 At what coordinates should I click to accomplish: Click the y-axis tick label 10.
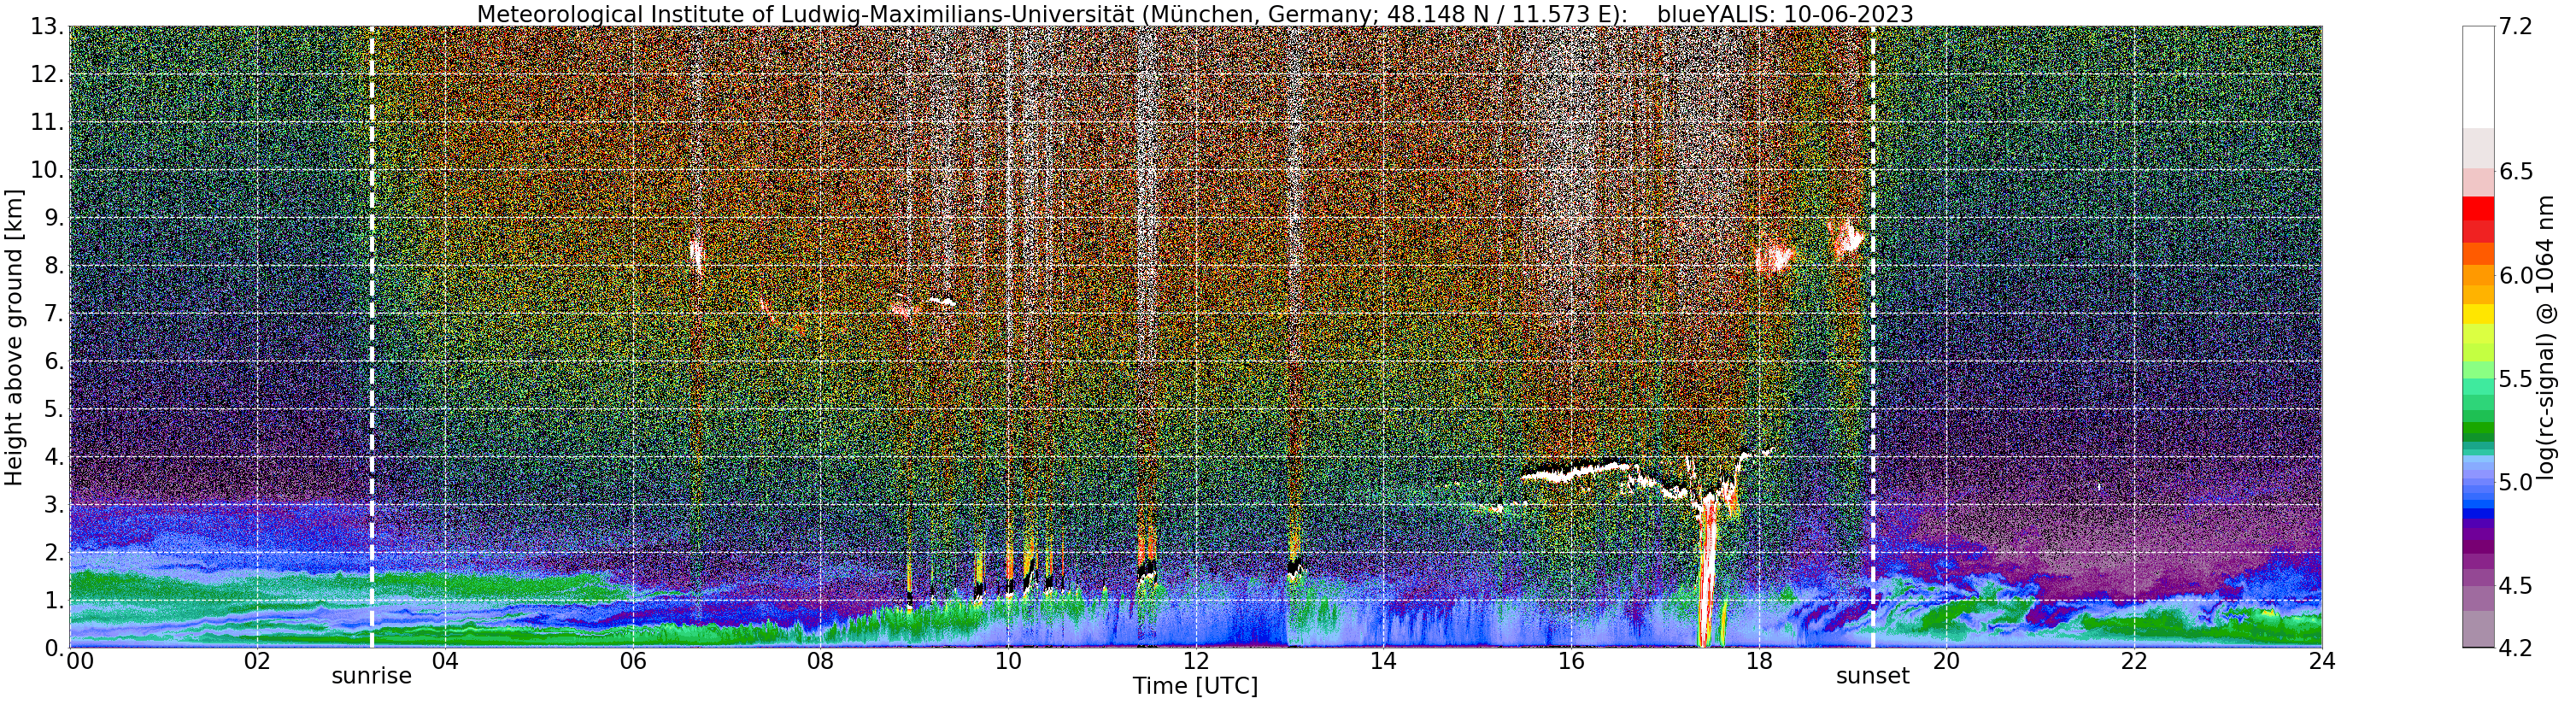point(46,170)
